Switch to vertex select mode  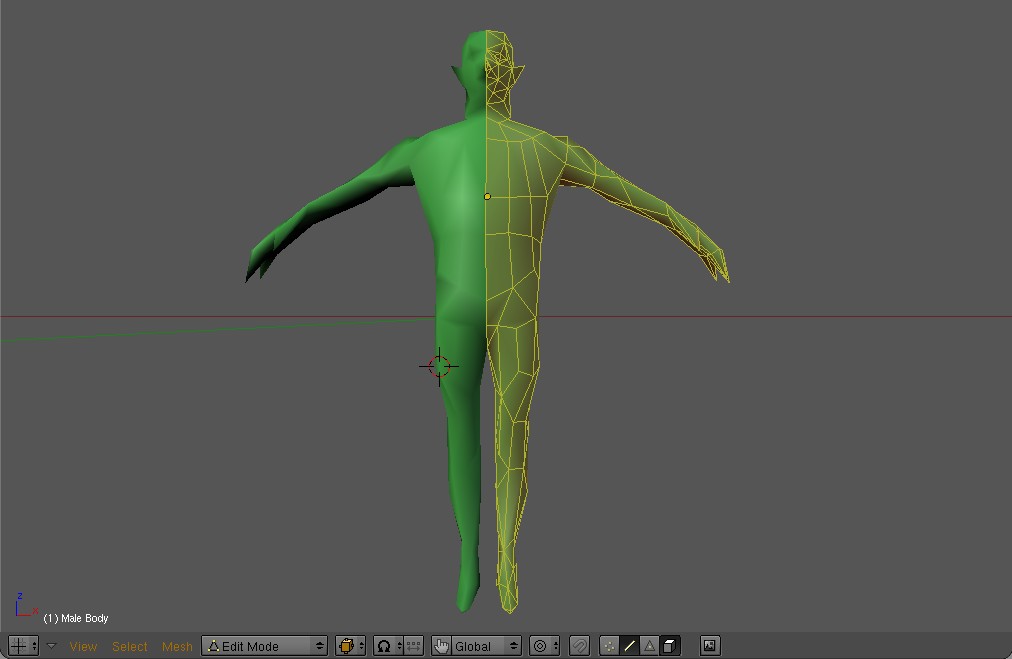click(609, 645)
